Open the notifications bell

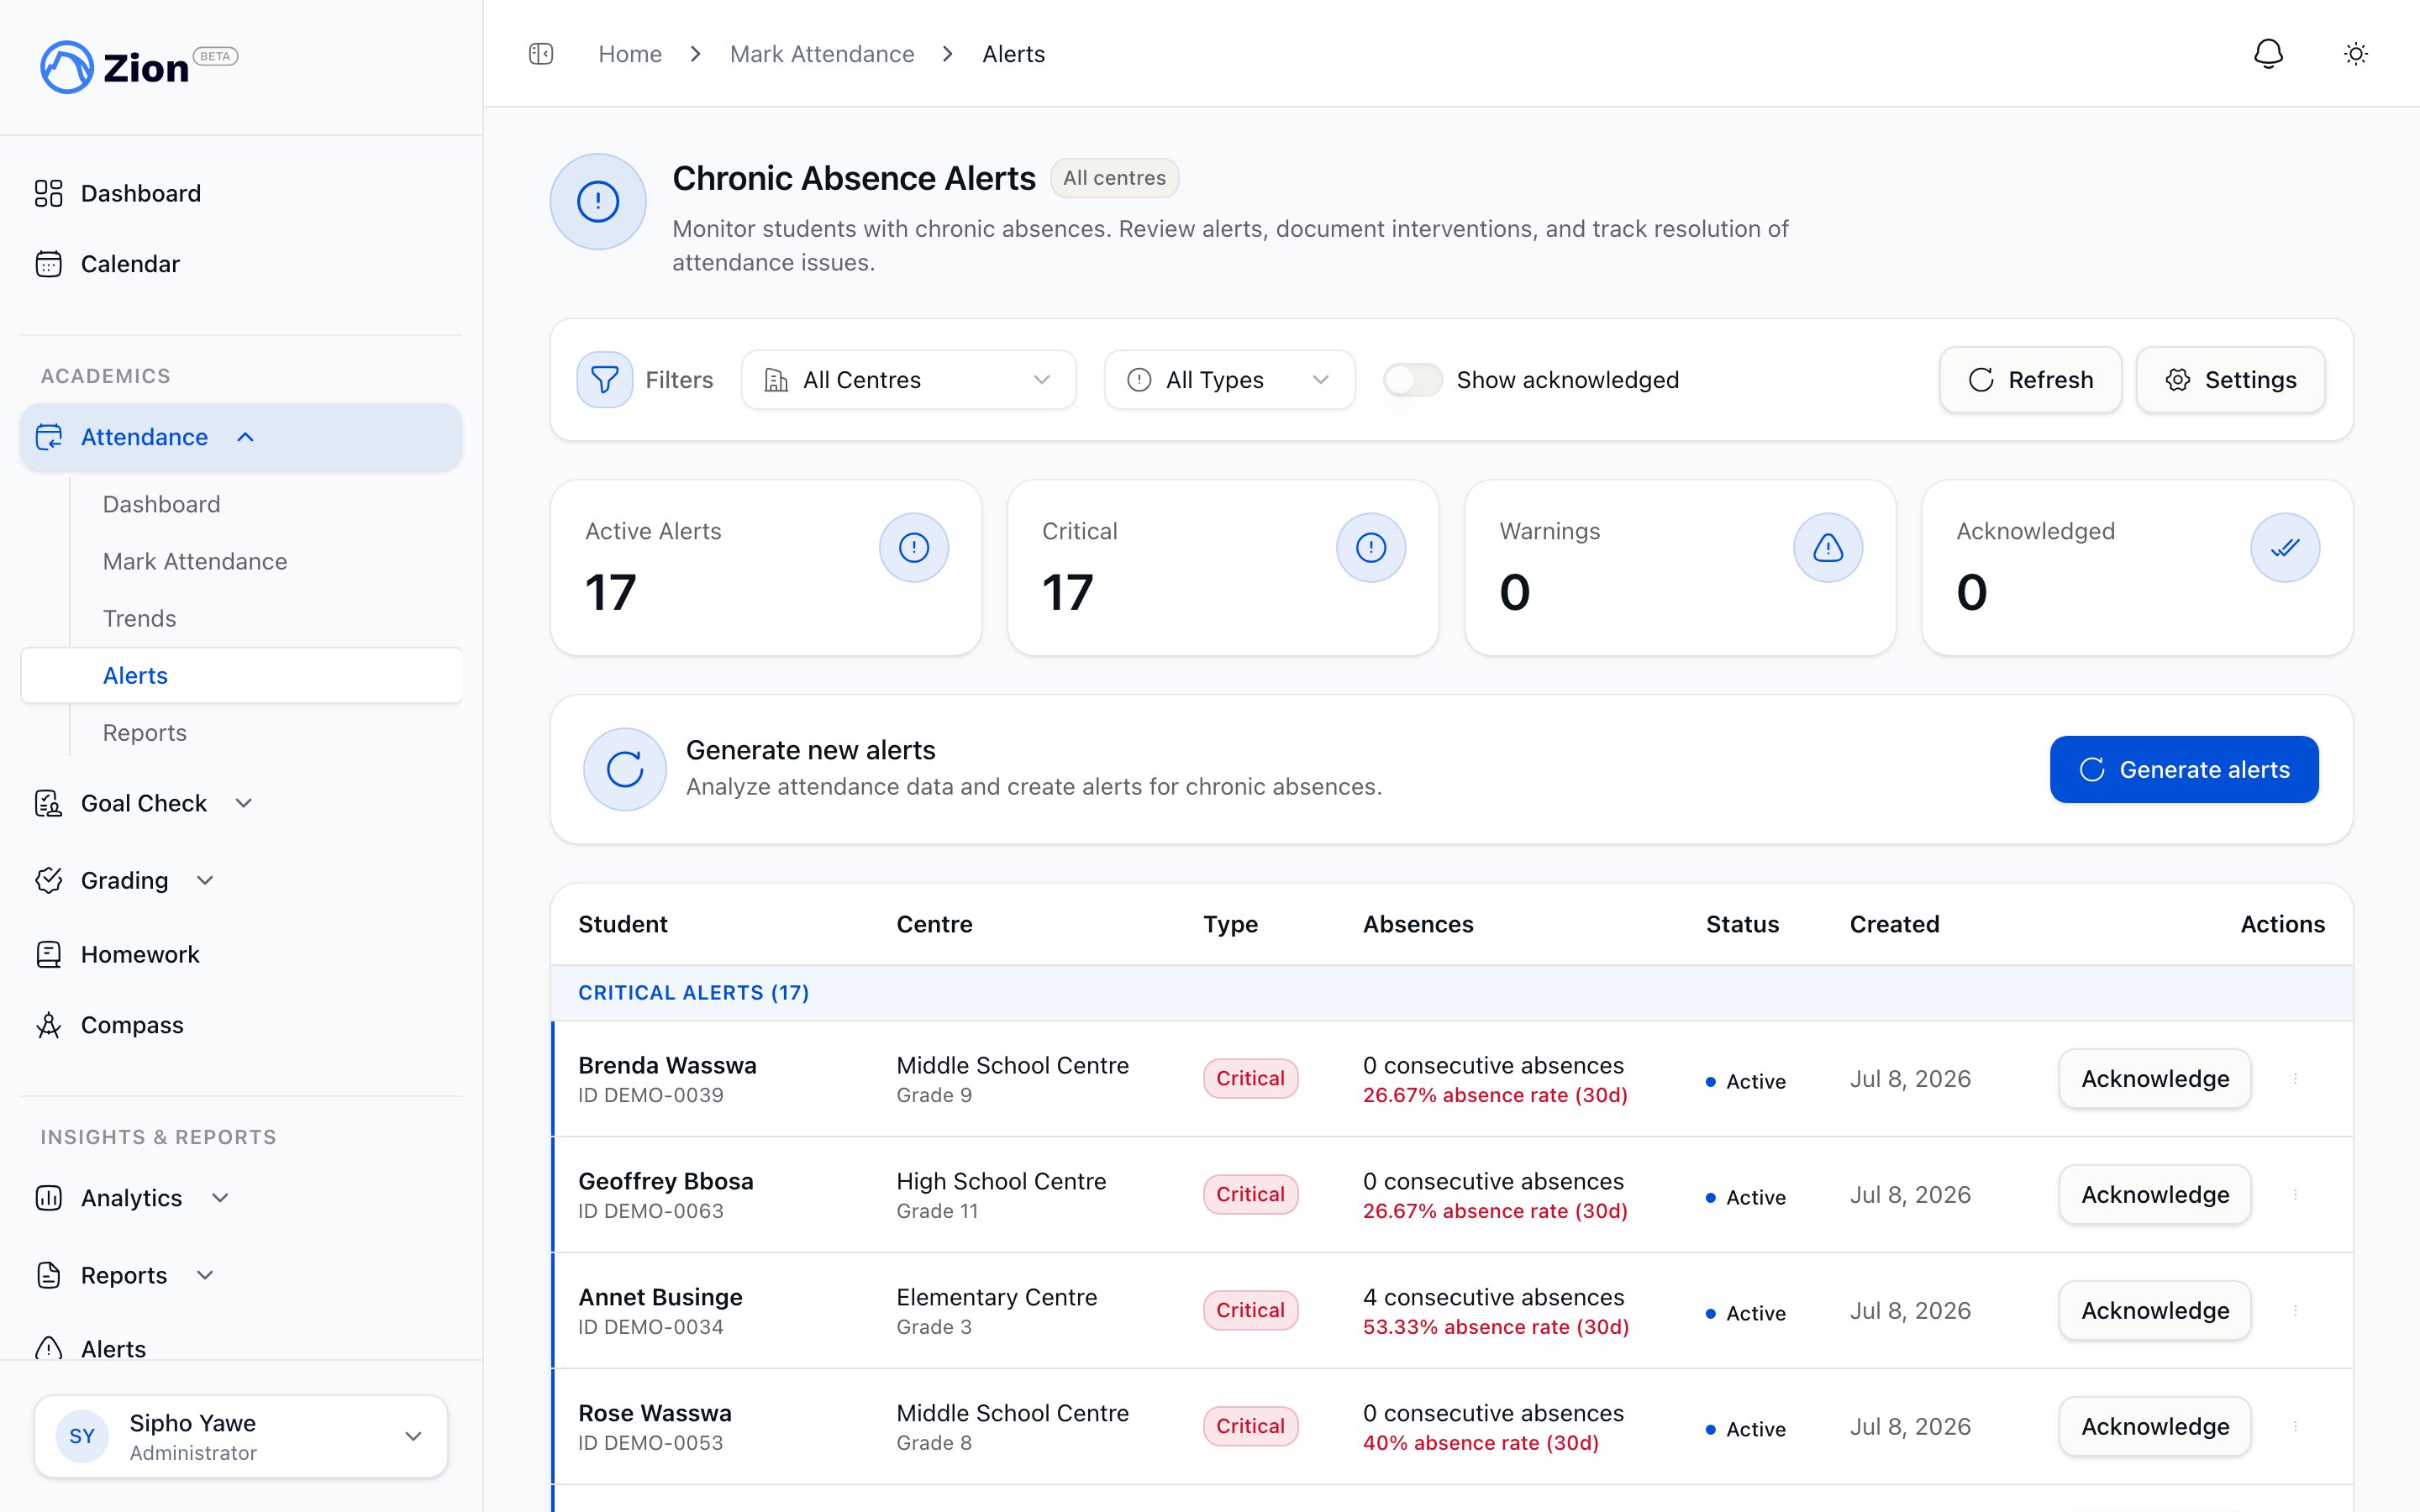pos(2268,54)
